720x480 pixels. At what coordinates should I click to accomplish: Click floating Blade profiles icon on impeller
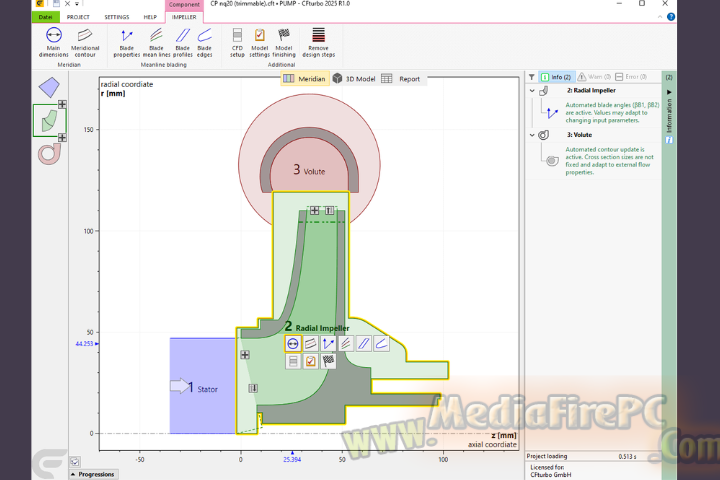(x=363, y=344)
